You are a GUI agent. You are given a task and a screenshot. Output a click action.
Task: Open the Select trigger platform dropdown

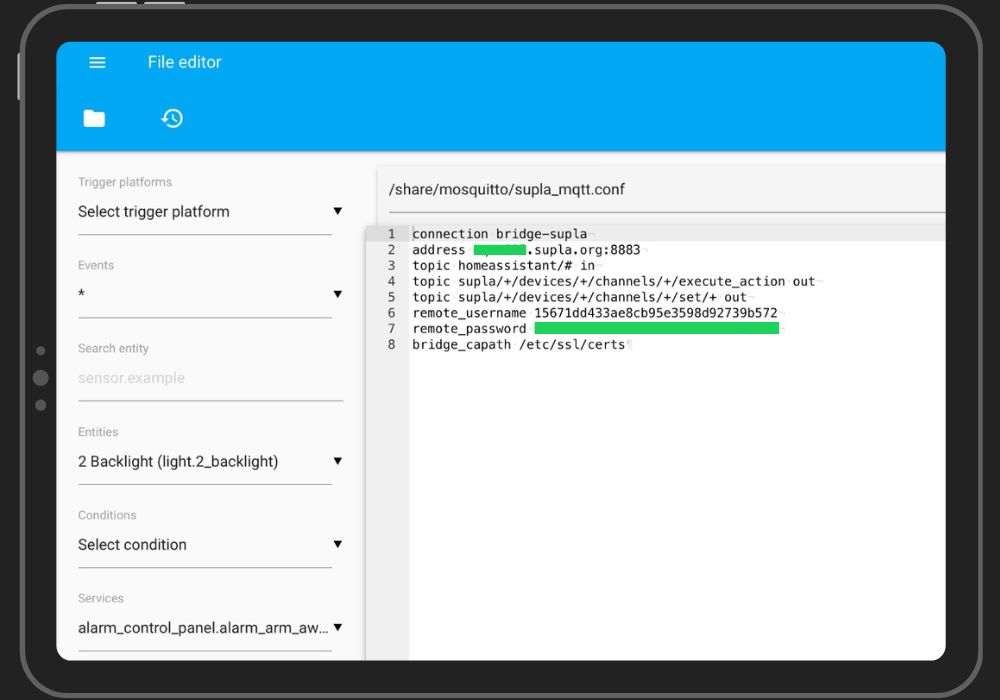click(x=205, y=211)
